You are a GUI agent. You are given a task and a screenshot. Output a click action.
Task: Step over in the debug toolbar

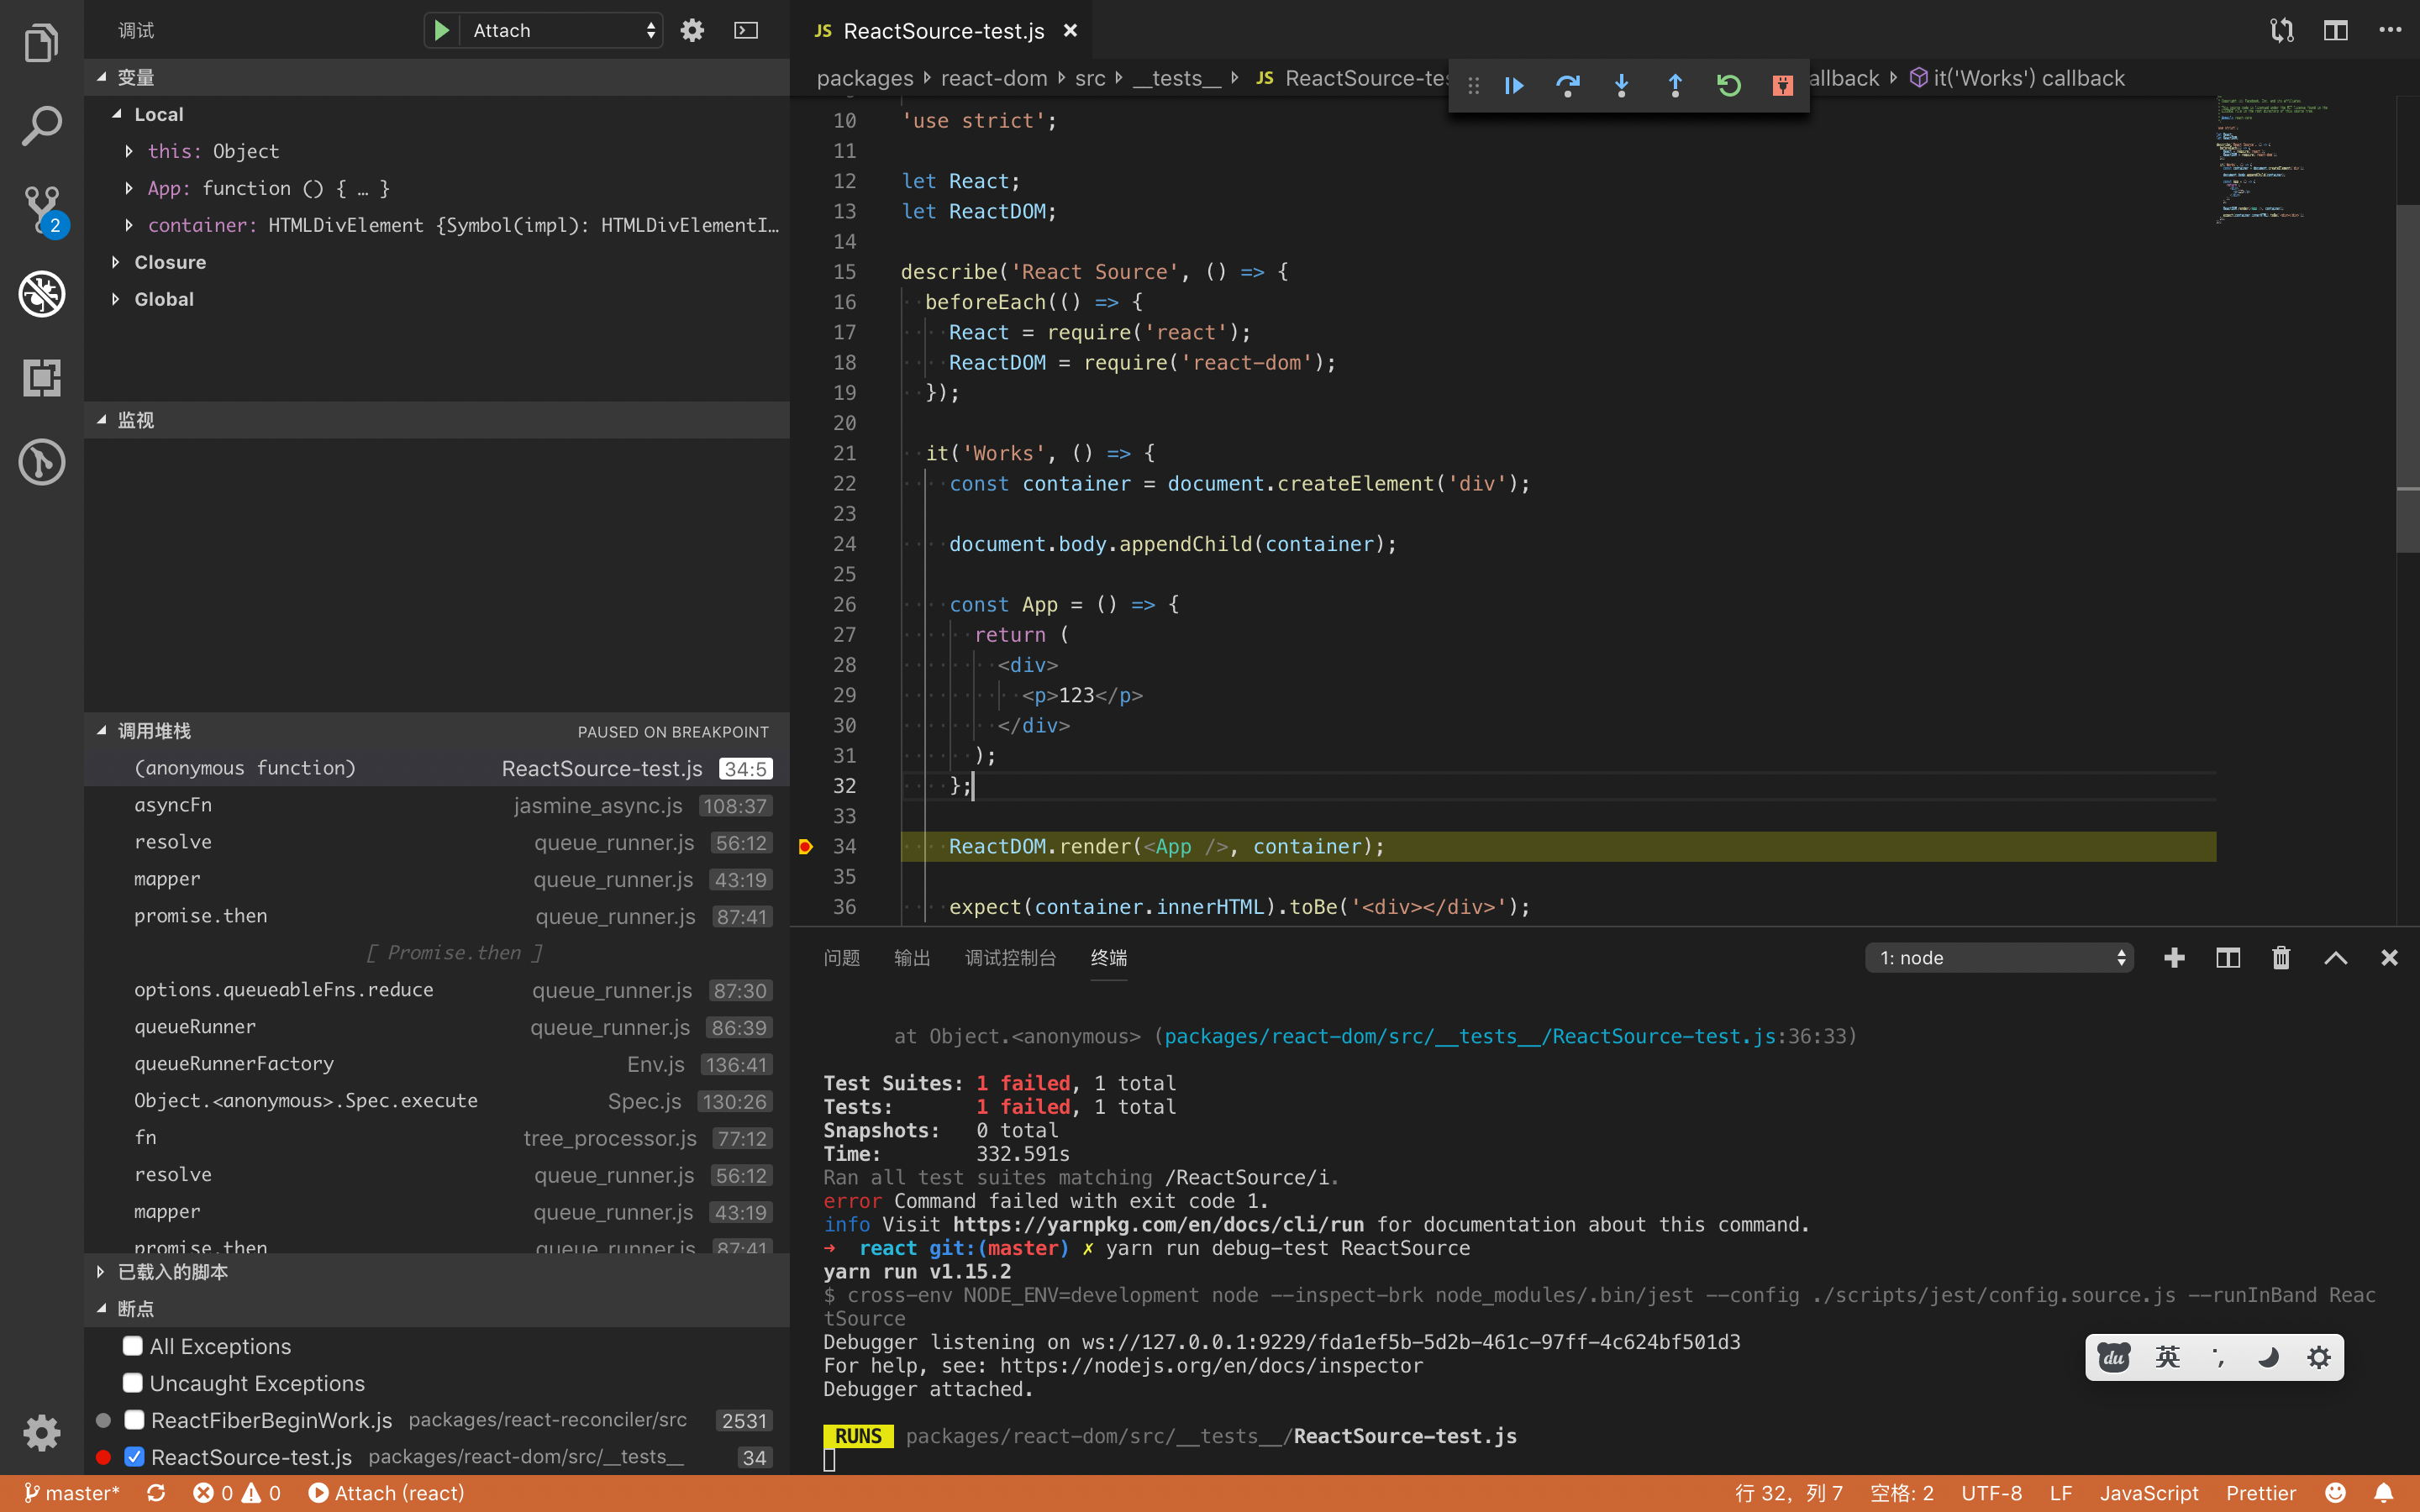point(1568,86)
